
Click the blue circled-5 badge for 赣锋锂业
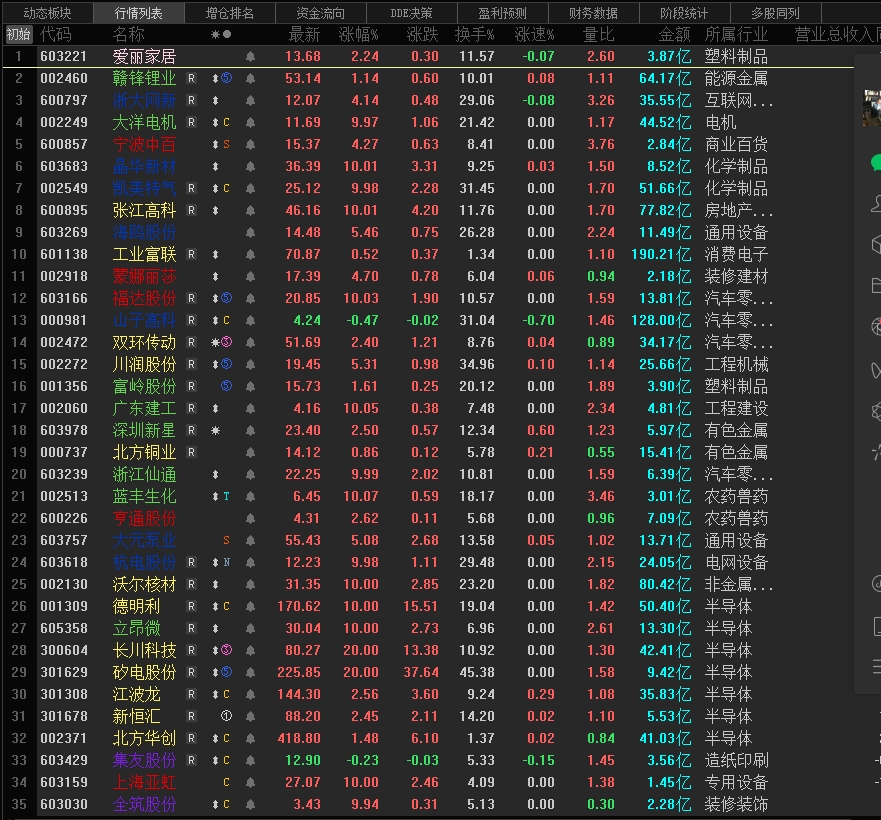click(226, 78)
